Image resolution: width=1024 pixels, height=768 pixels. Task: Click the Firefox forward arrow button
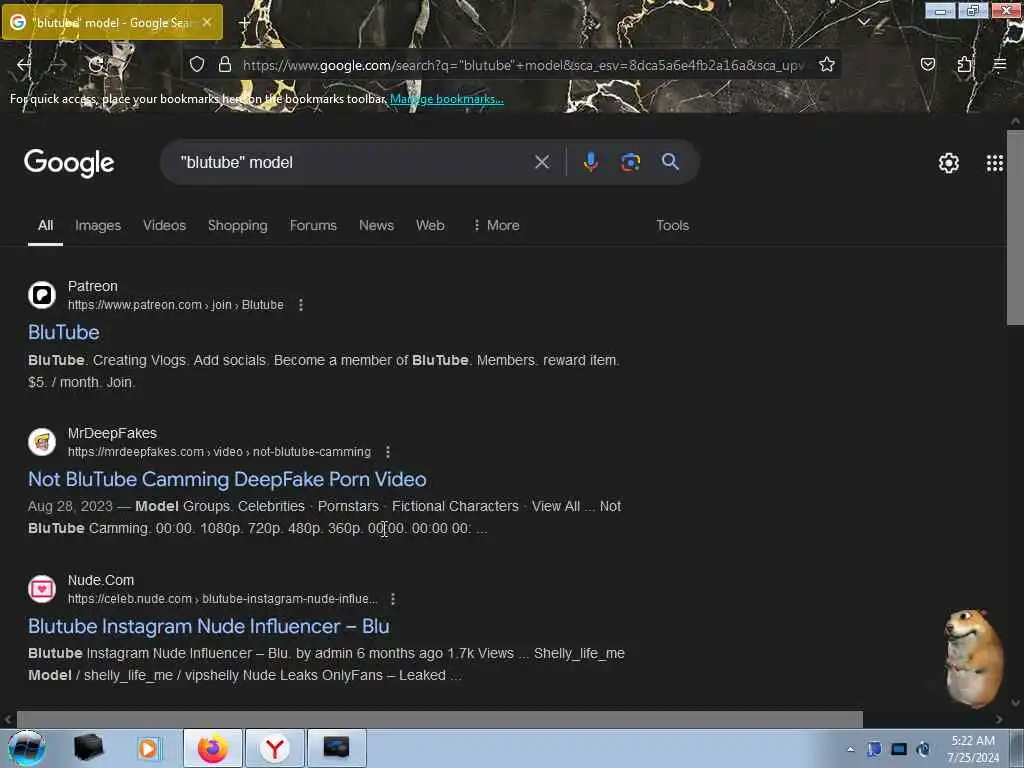(x=60, y=64)
